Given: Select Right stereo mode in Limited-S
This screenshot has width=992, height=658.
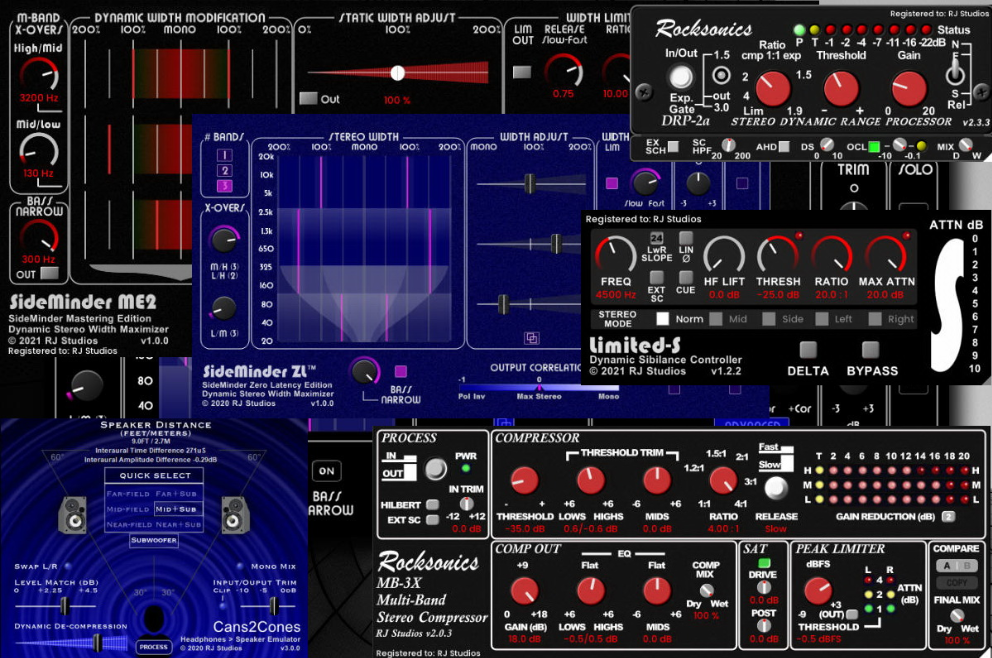Looking at the screenshot, I should (x=875, y=319).
